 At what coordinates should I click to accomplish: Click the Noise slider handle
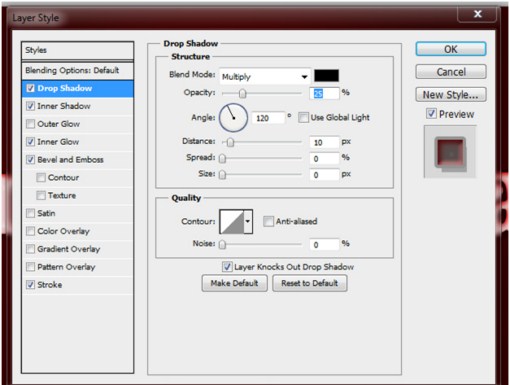(222, 245)
